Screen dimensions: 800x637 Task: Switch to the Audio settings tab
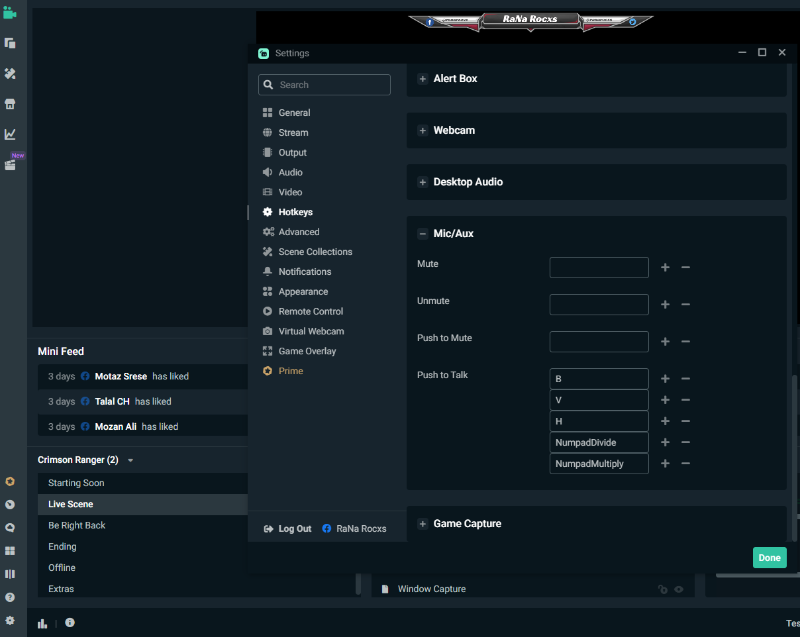290,172
